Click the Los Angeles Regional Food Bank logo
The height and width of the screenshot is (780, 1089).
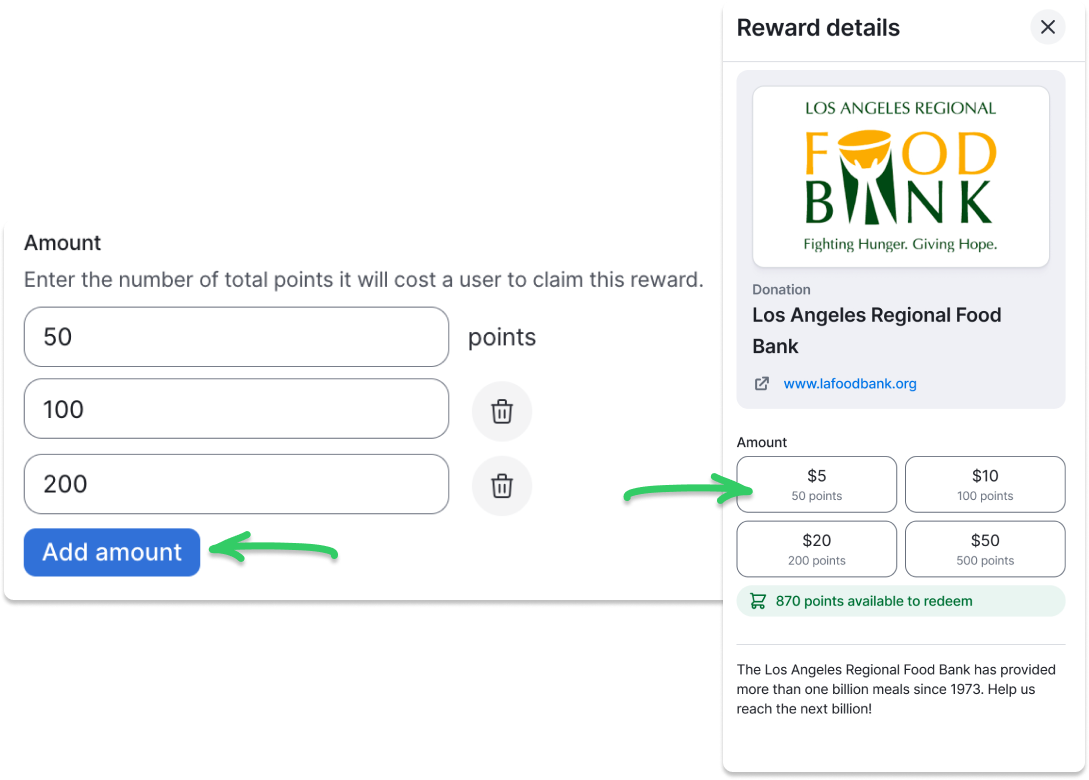point(901,176)
